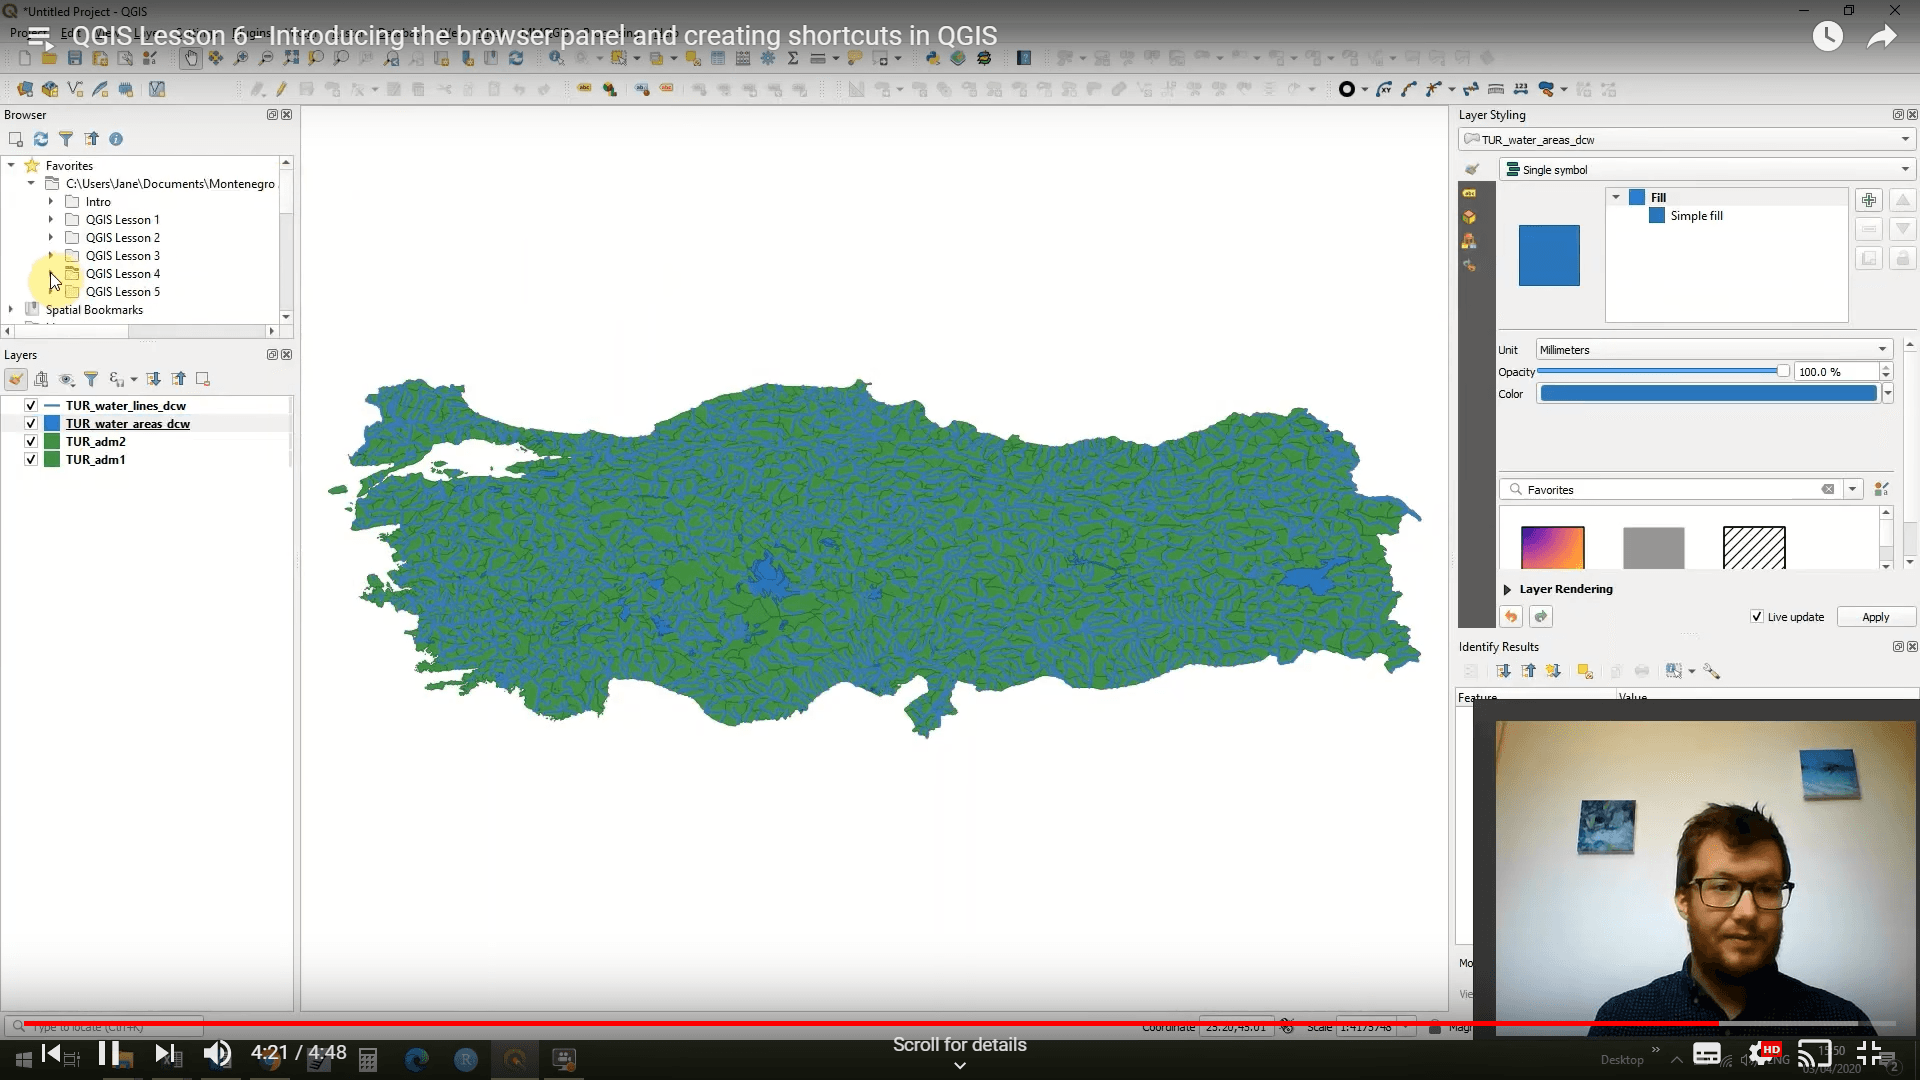Viewport: 1920px width, 1080px height.
Task: Click the blue Color bar swatch
Action: pos(1708,394)
